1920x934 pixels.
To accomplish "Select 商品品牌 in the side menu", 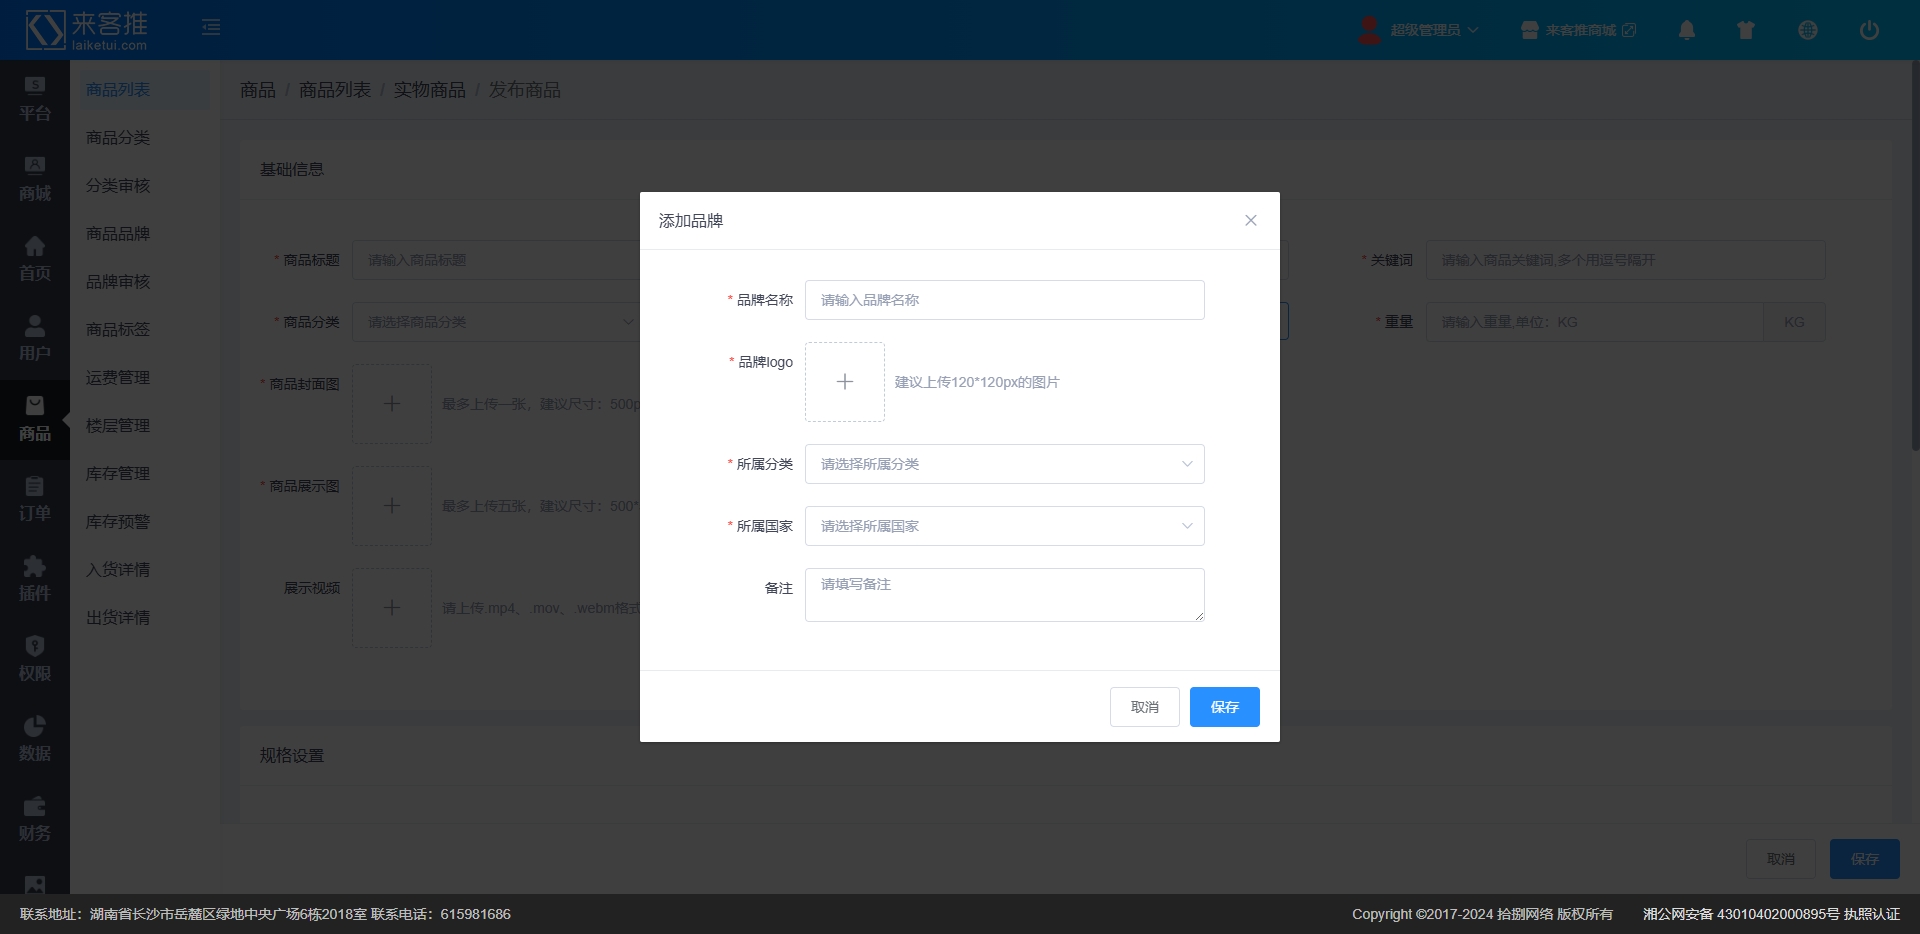I will point(118,234).
